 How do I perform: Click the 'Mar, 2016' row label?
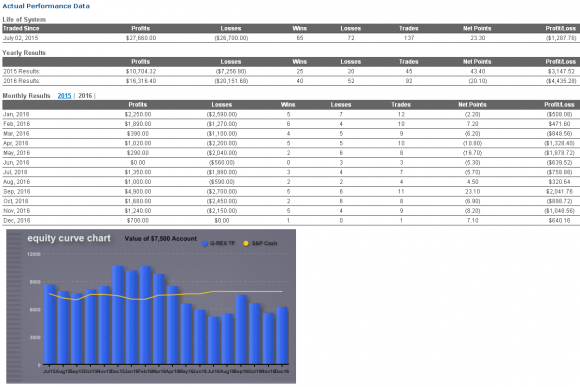point(16,134)
